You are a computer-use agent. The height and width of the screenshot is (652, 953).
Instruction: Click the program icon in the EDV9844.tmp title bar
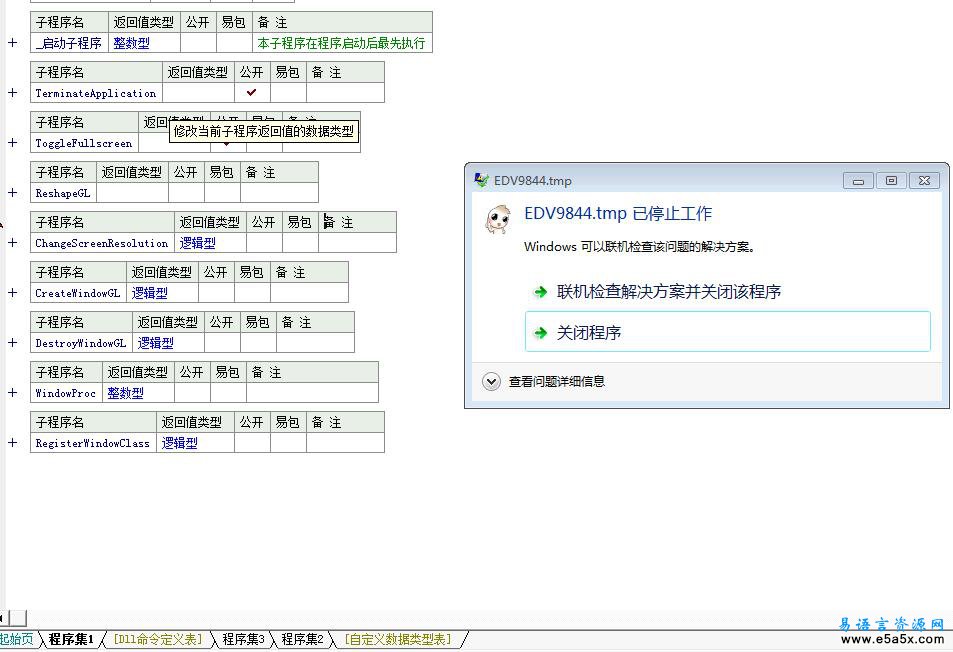pyautogui.click(x=481, y=181)
